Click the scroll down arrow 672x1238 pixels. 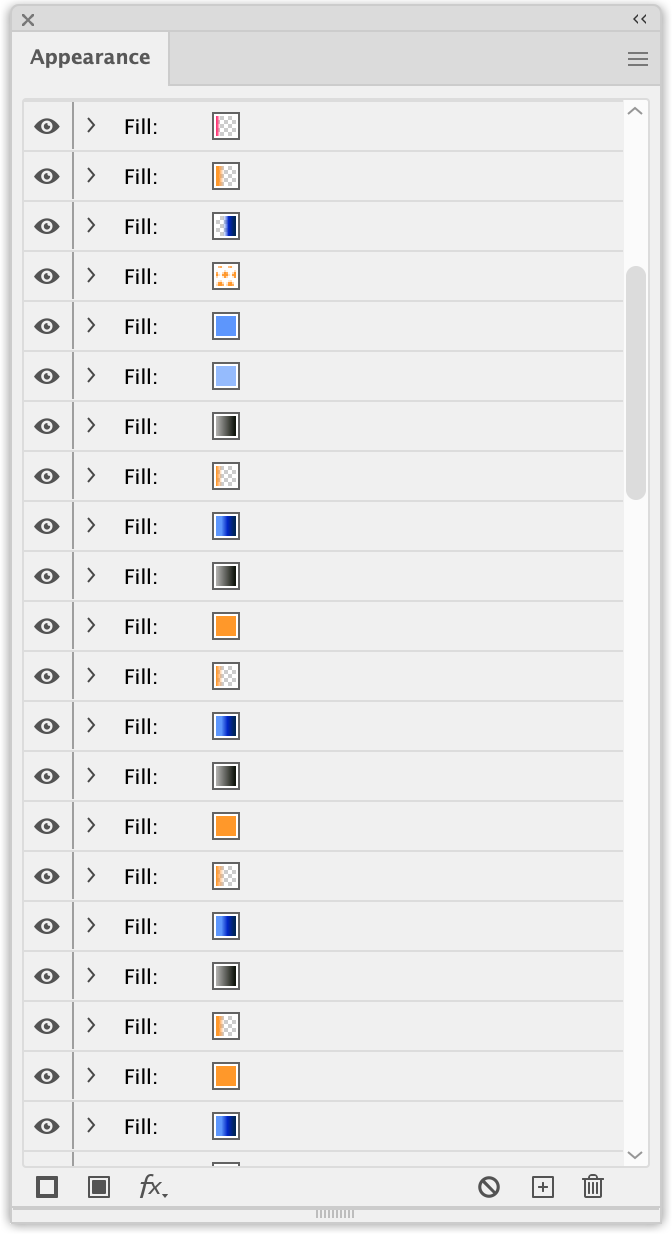[635, 1155]
